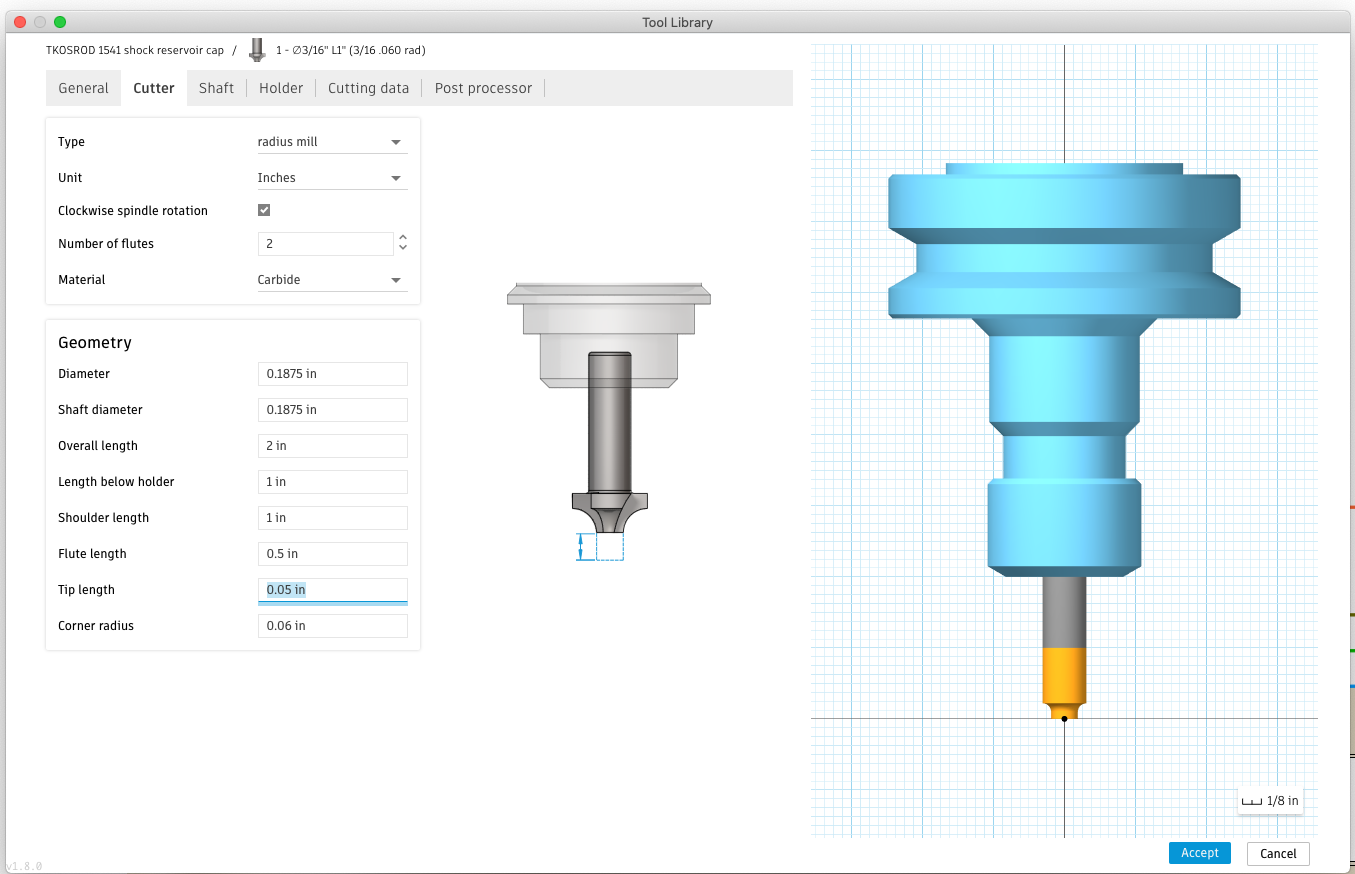Select the Cutter tab
1355x874 pixels.
tap(153, 87)
